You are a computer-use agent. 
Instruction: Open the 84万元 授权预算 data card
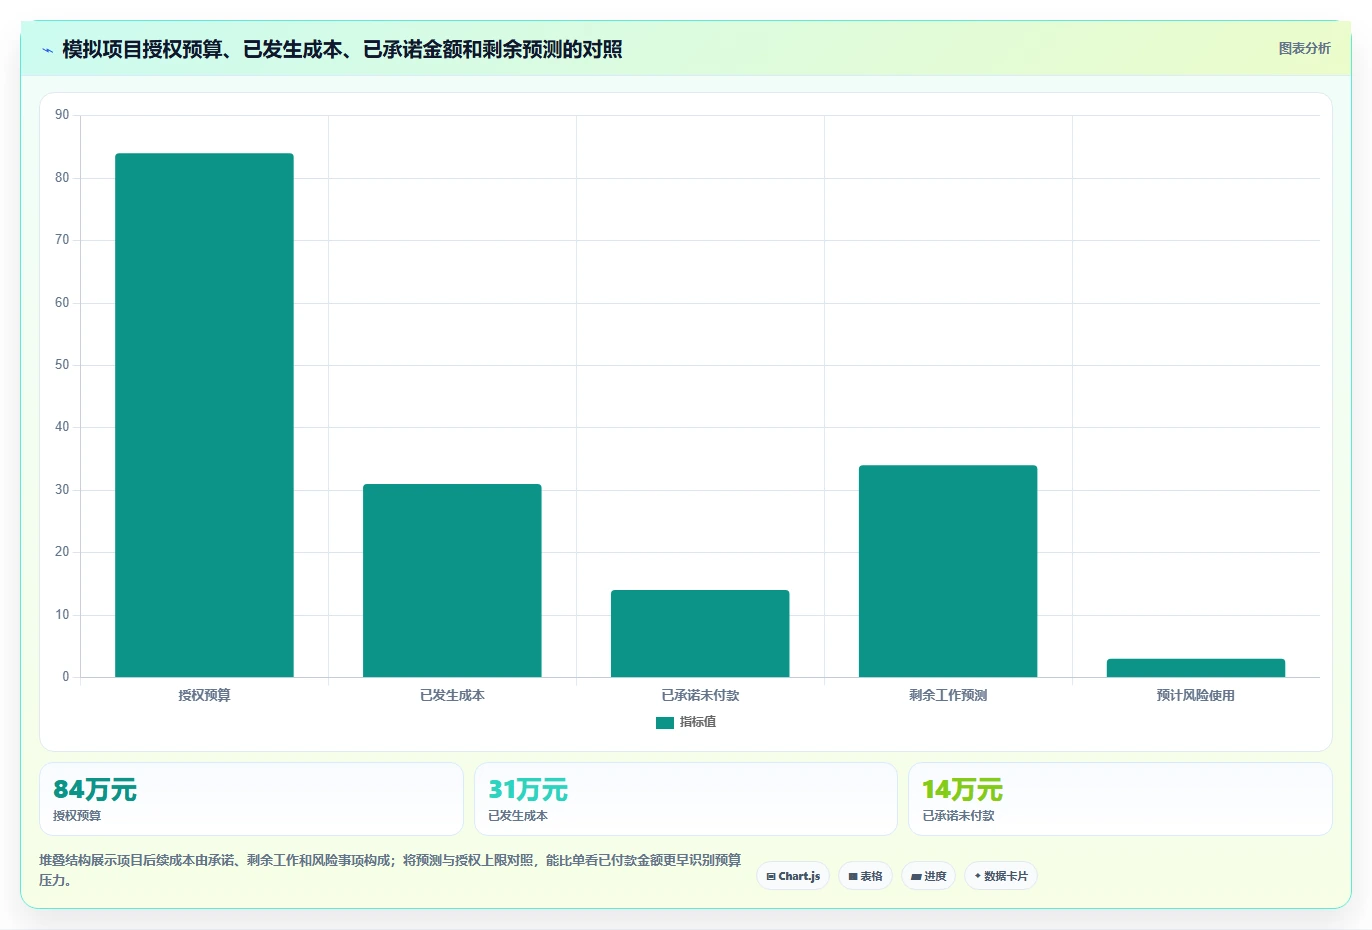pyautogui.click(x=251, y=799)
